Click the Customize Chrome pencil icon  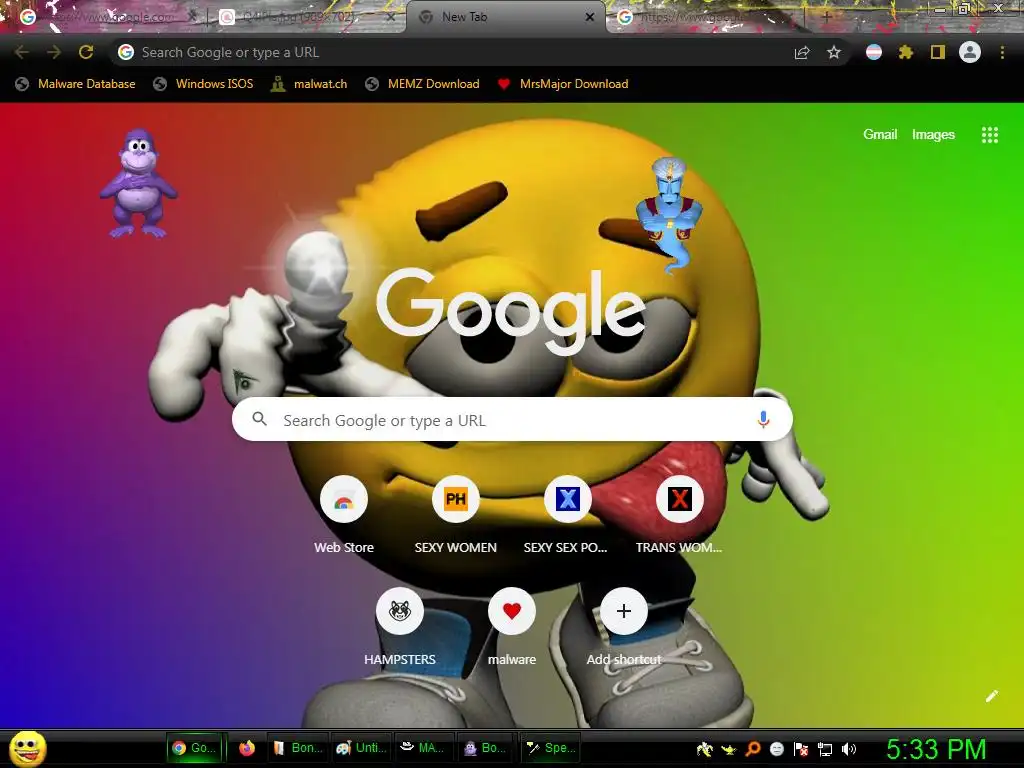(x=992, y=696)
